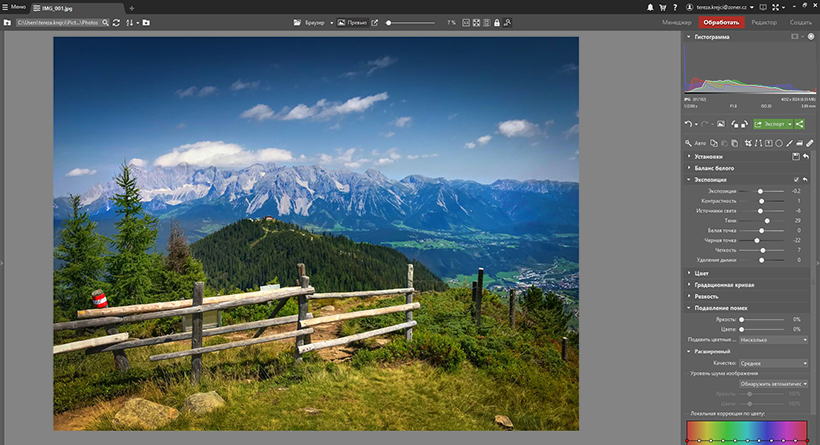
Task: Open the shopping cart icon
Action: pyautogui.click(x=663, y=7)
